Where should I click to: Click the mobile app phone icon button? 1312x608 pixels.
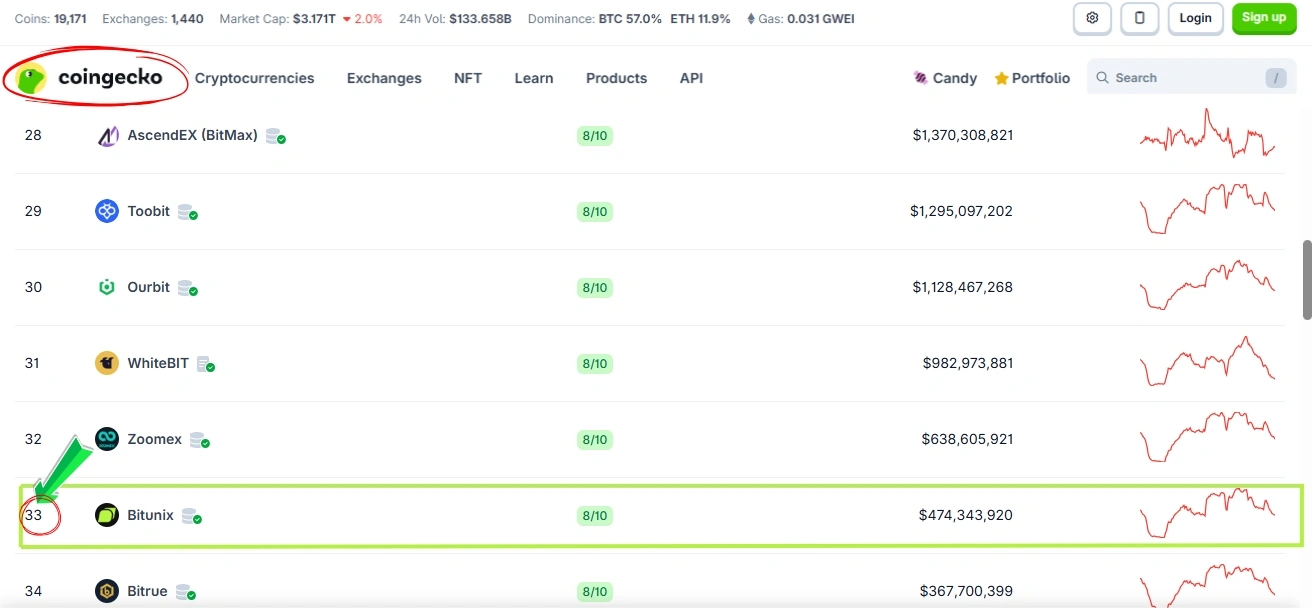pyautogui.click(x=1139, y=18)
